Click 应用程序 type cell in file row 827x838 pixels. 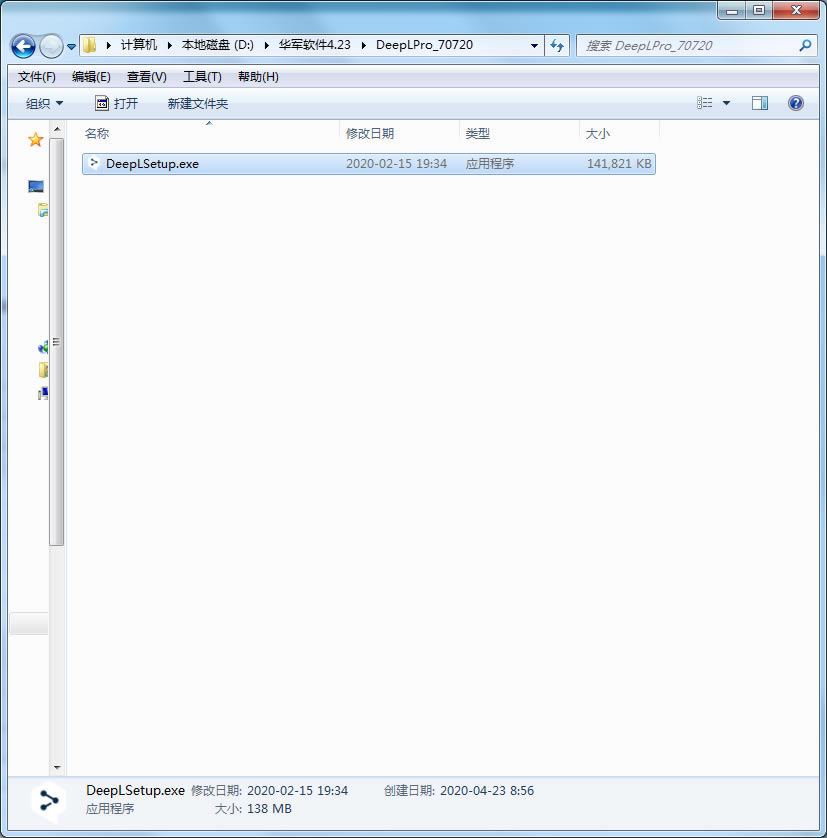490,164
